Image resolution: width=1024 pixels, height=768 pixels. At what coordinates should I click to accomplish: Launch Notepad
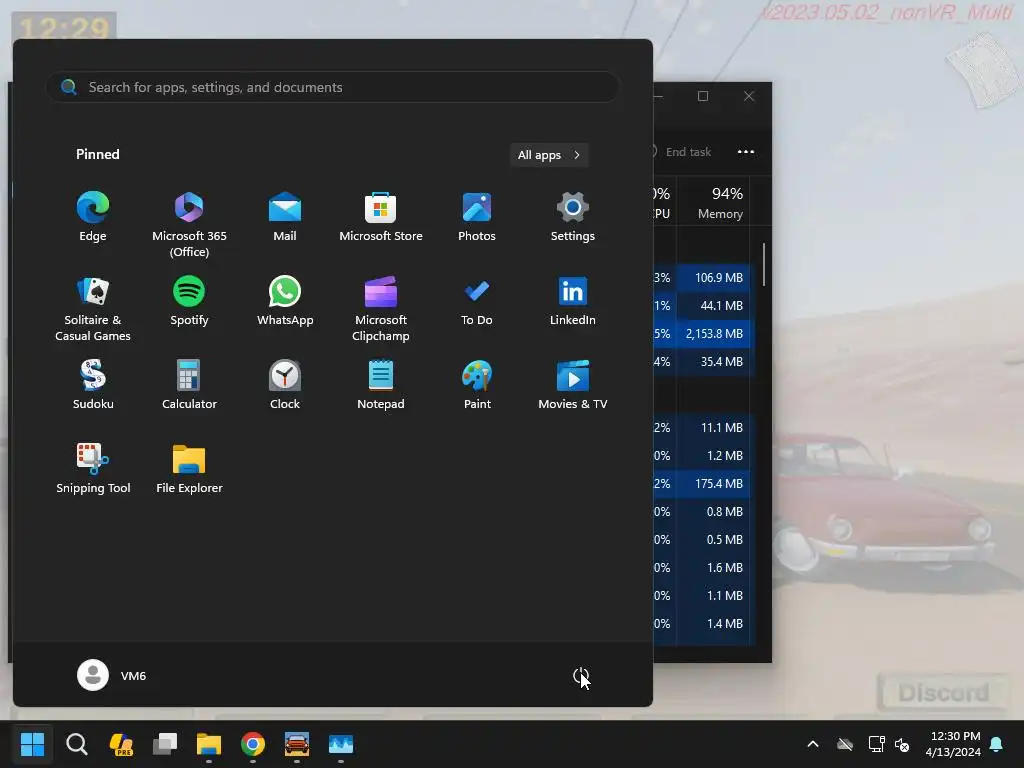click(381, 385)
